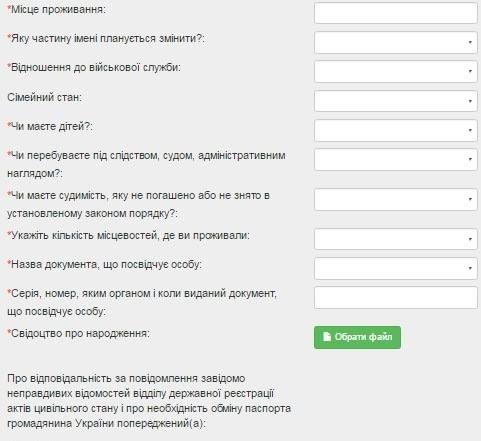Click the Свідоцтво про народження label
Screen dimensions: 481x441
point(79,333)
